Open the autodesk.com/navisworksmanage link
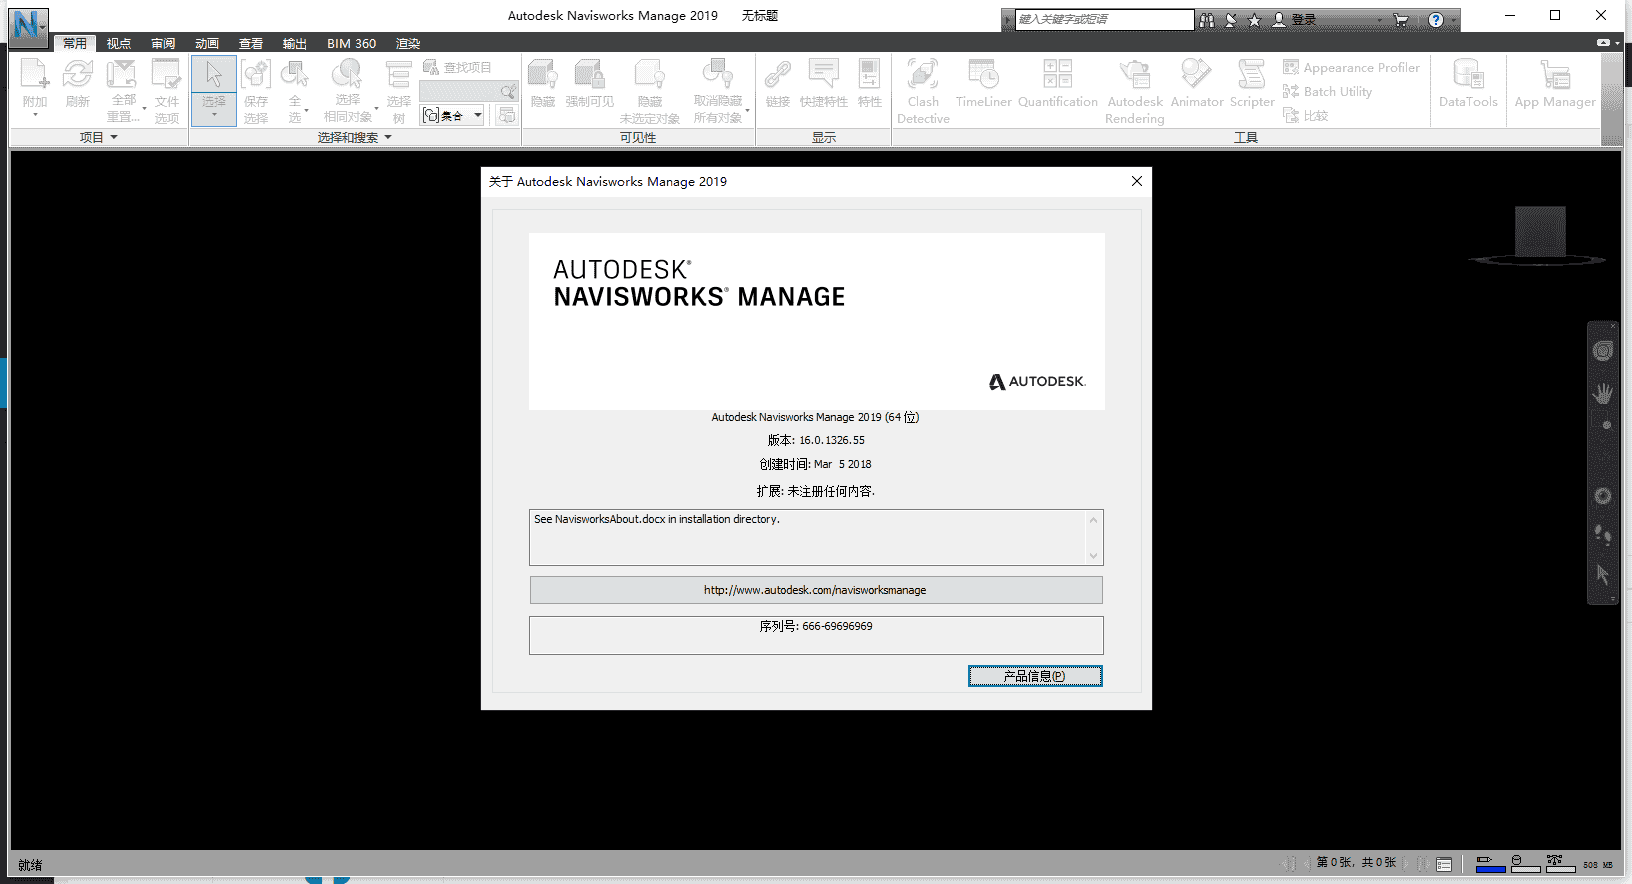1632x884 pixels. pyautogui.click(x=815, y=590)
